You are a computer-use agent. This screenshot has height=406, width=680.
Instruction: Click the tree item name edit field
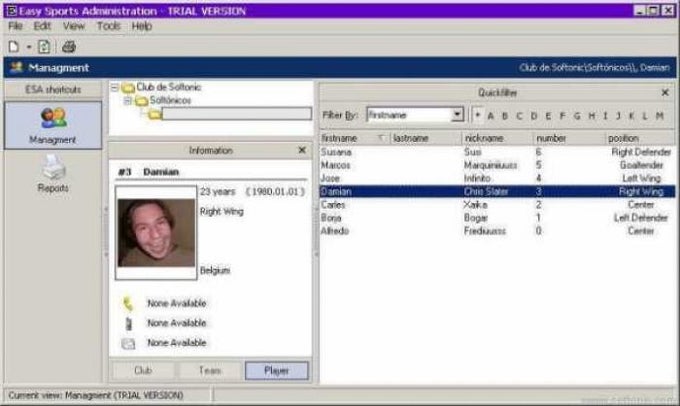pos(236,114)
